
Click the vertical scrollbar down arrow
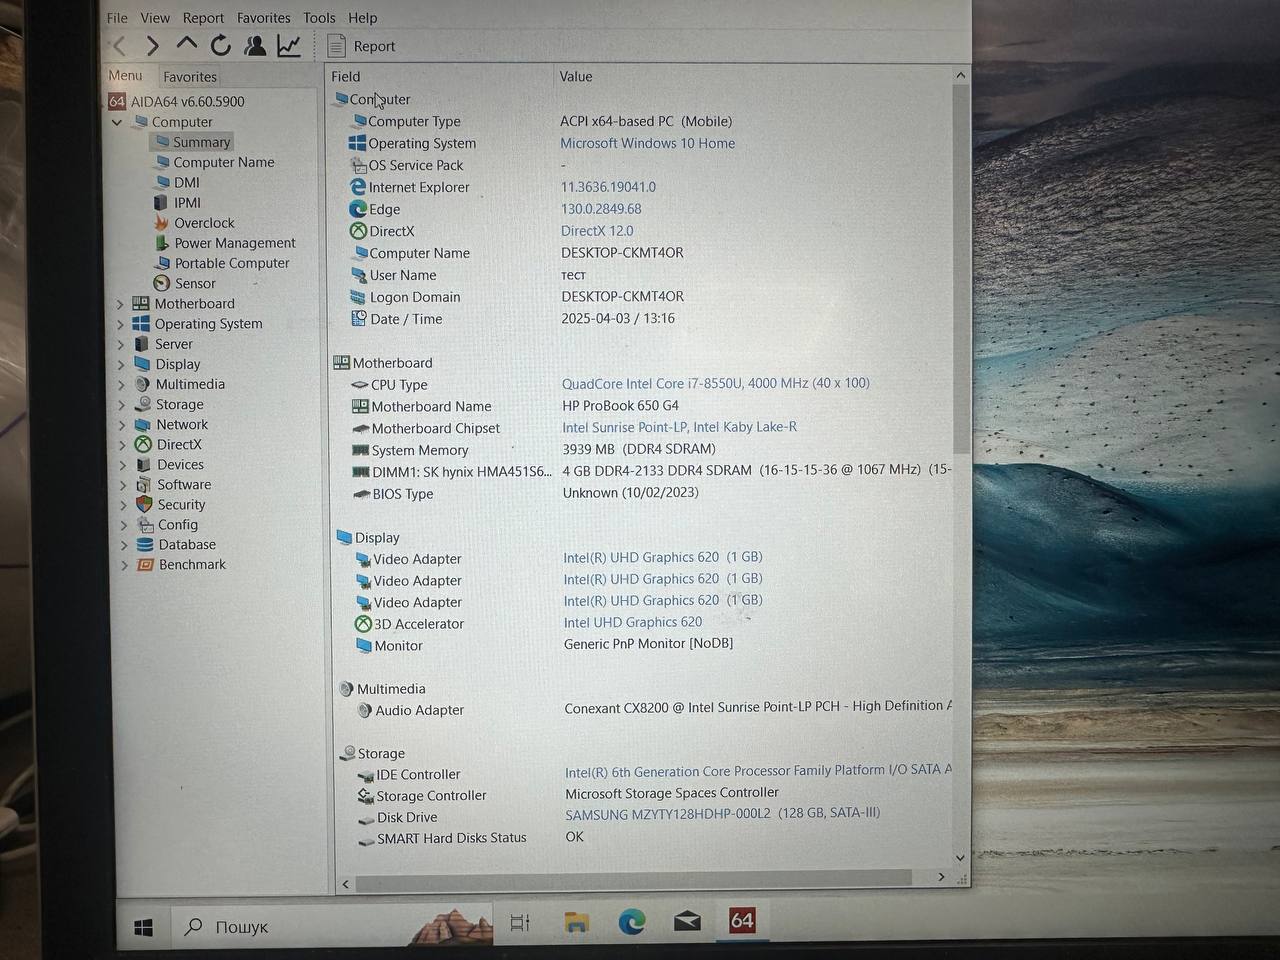click(x=960, y=858)
